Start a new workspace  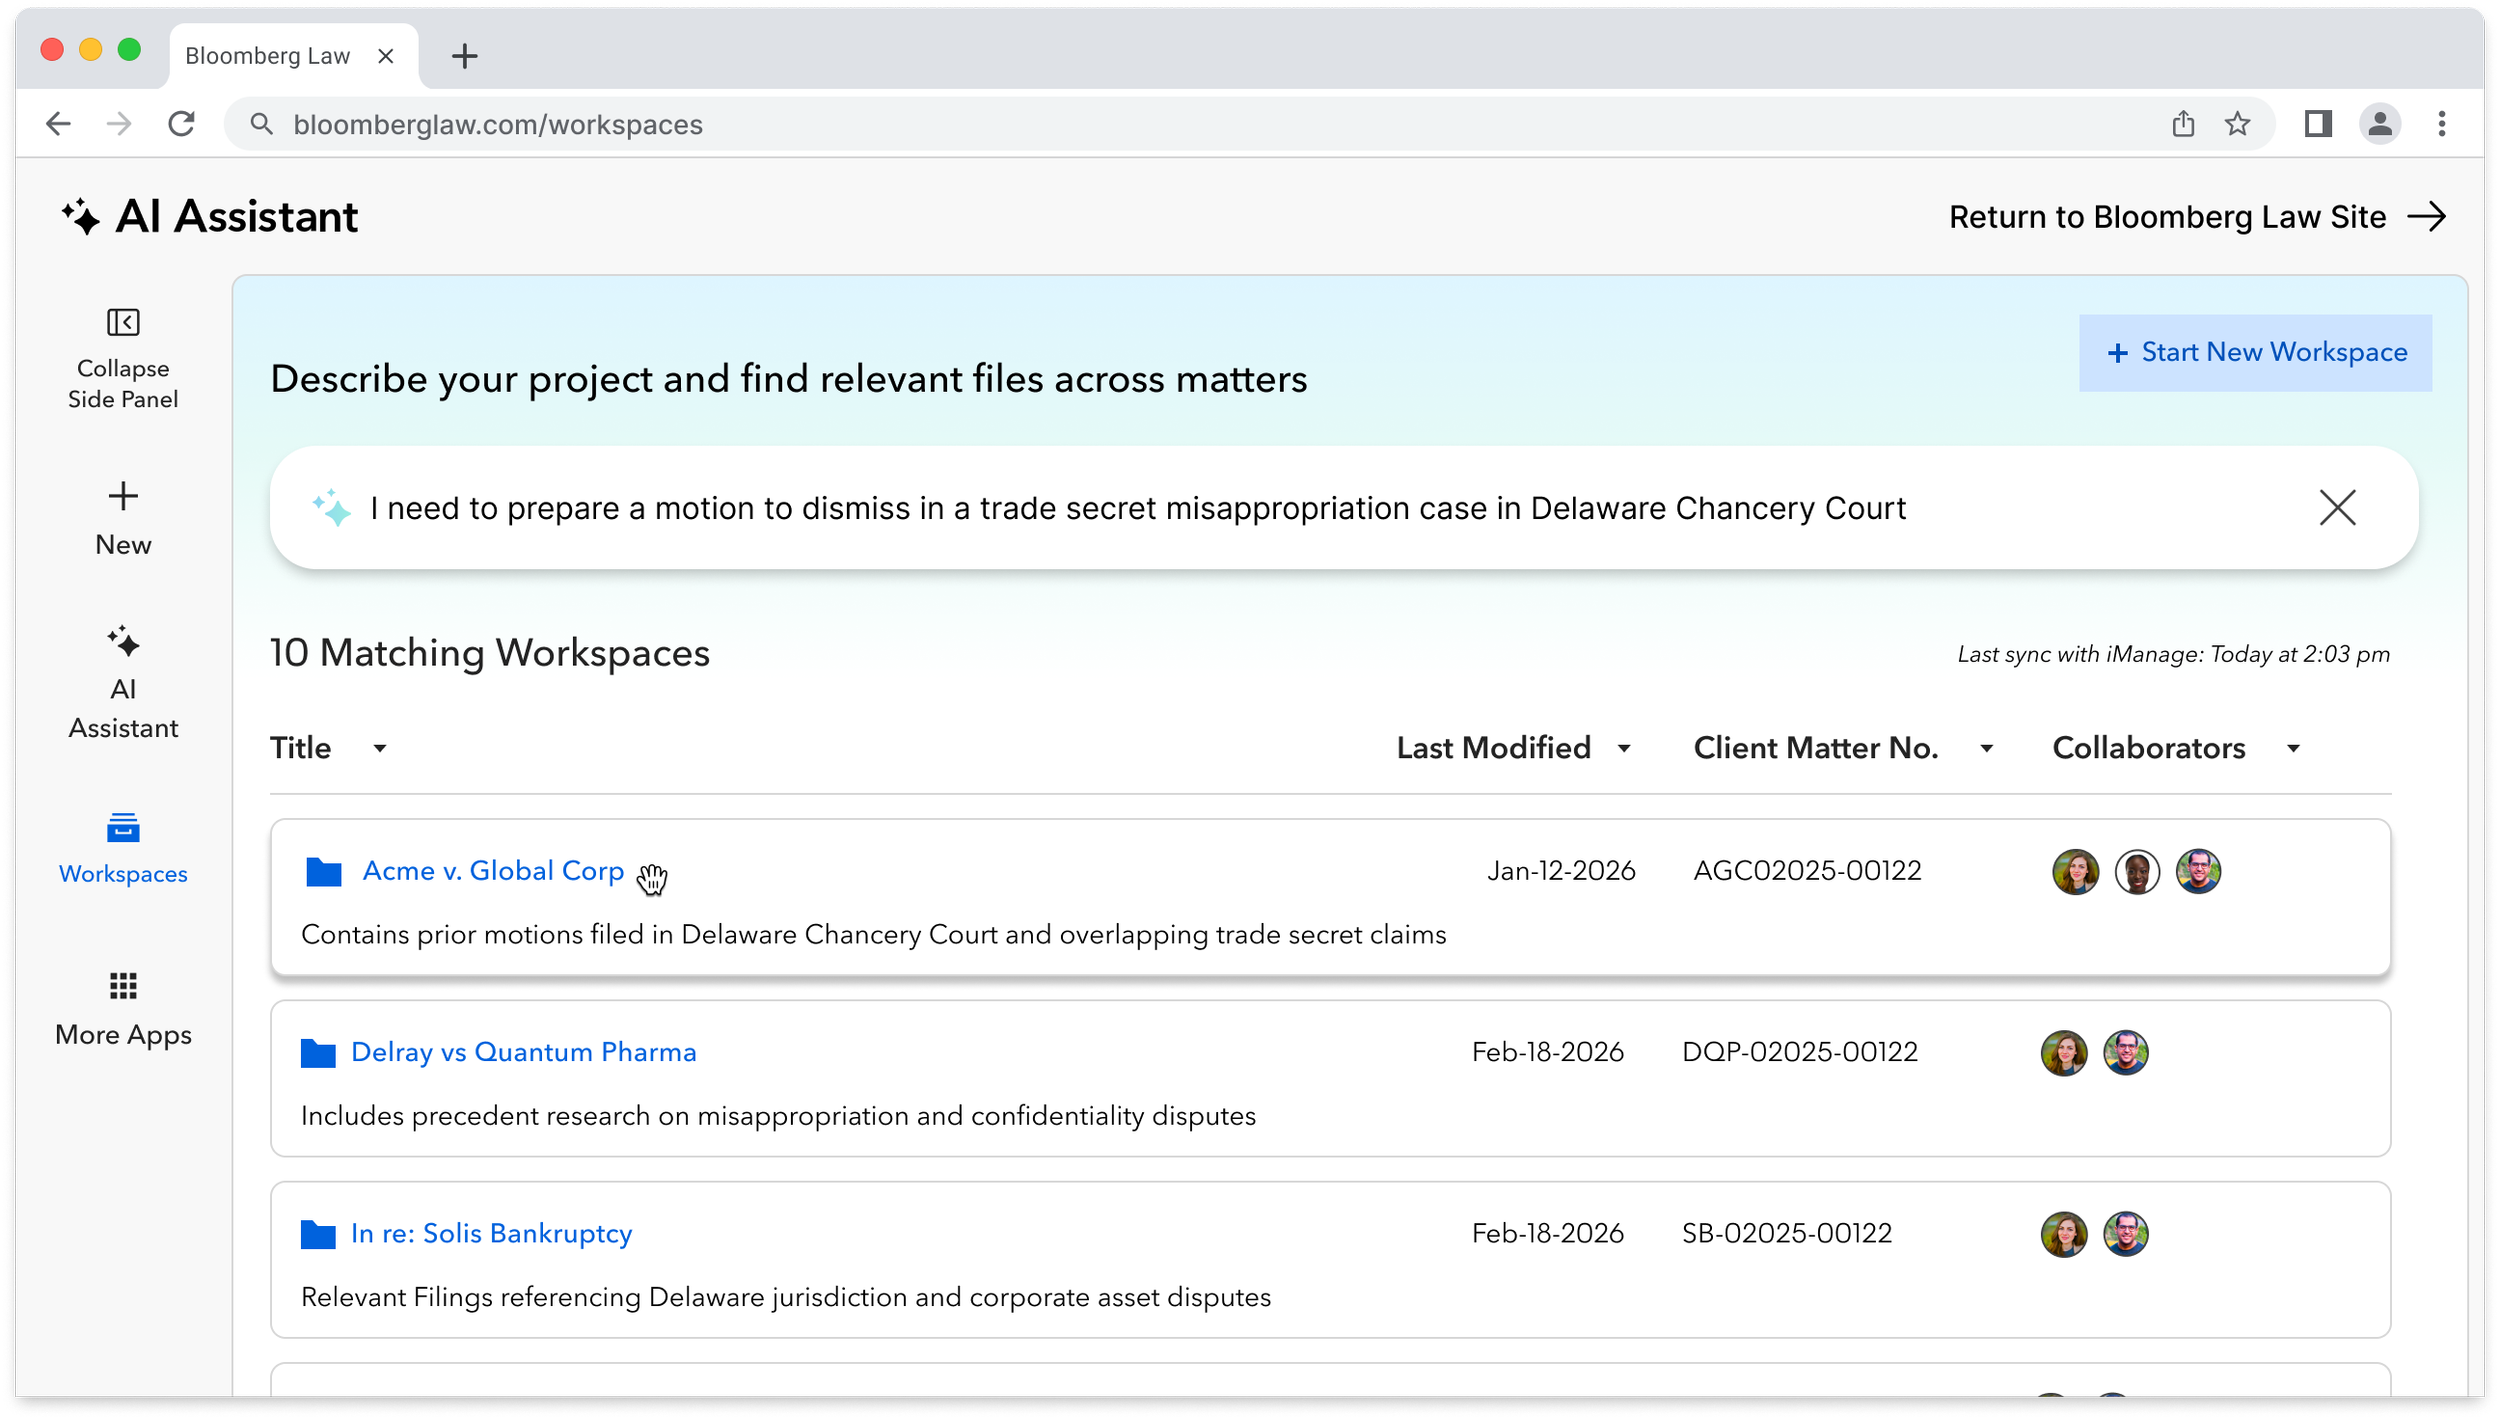click(x=2255, y=352)
